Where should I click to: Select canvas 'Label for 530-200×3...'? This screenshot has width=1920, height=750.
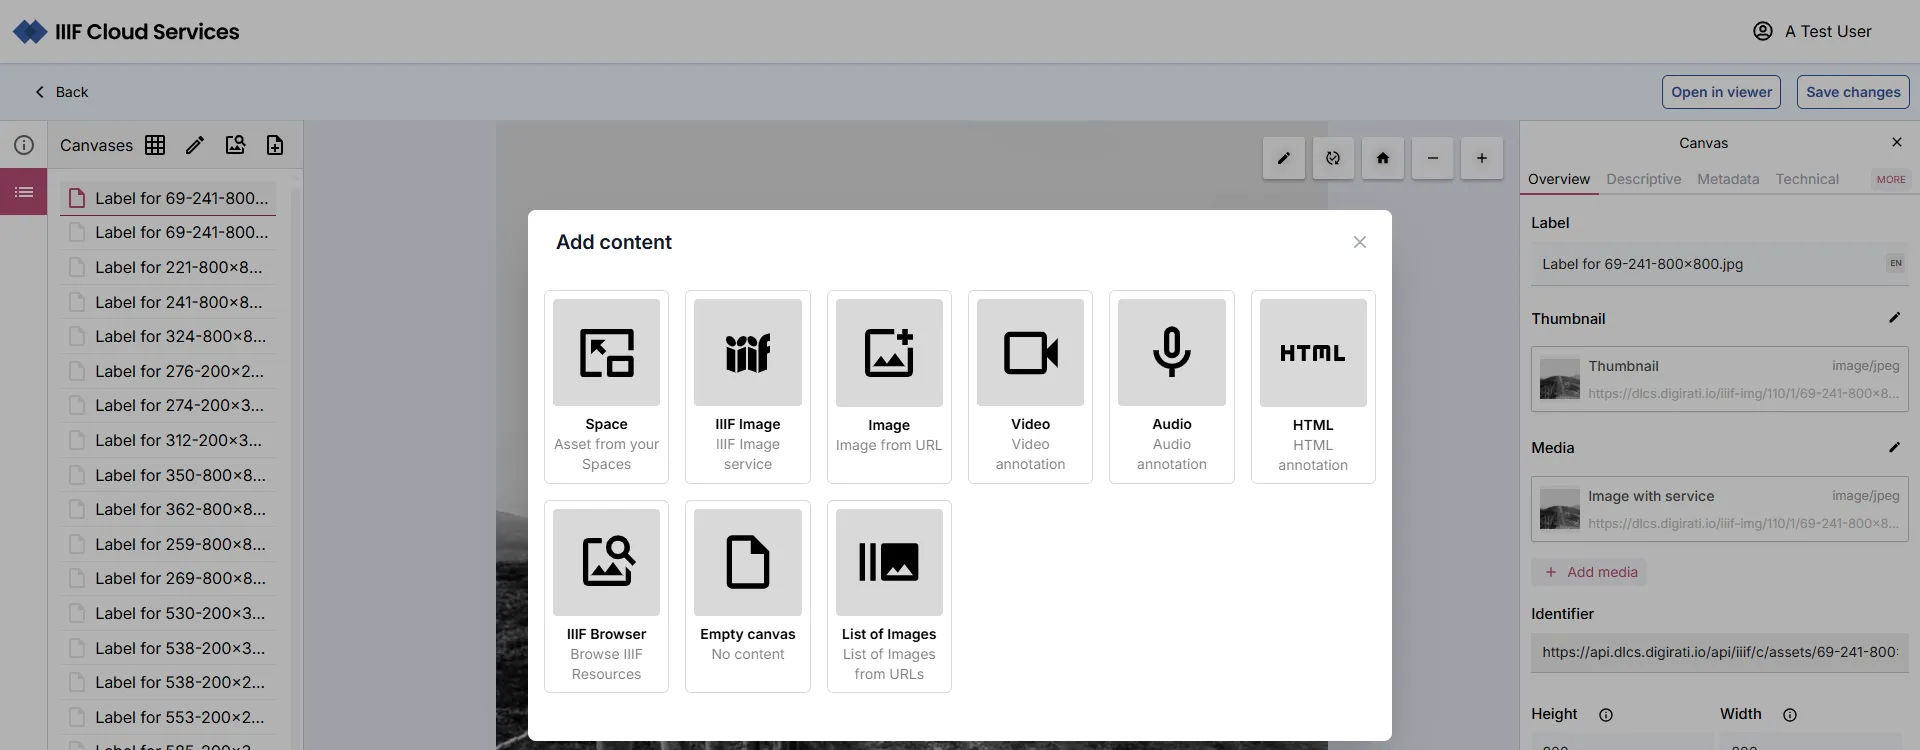(x=168, y=613)
